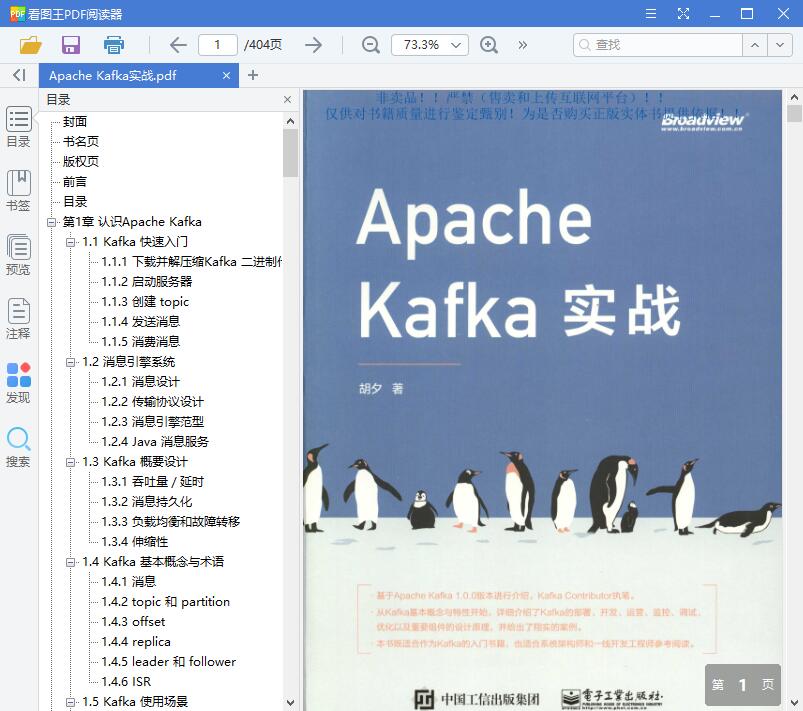
Task: Open the hamburger menu in title bar
Action: pos(651,13)
